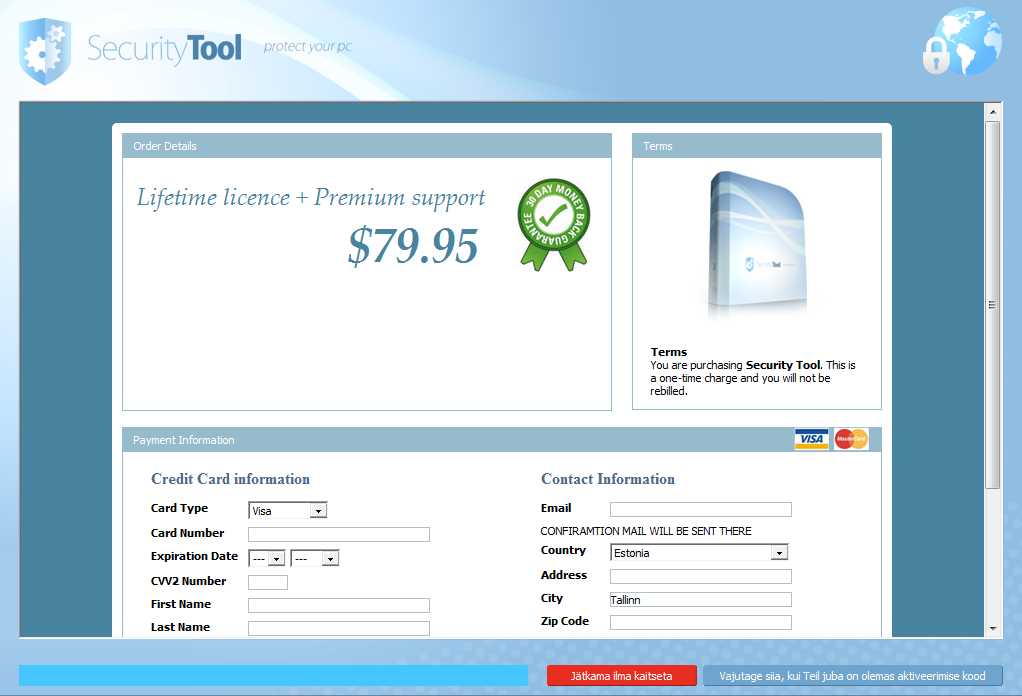Click the Expiration Date label
The image size is (1022, 696).
[194, 556]
